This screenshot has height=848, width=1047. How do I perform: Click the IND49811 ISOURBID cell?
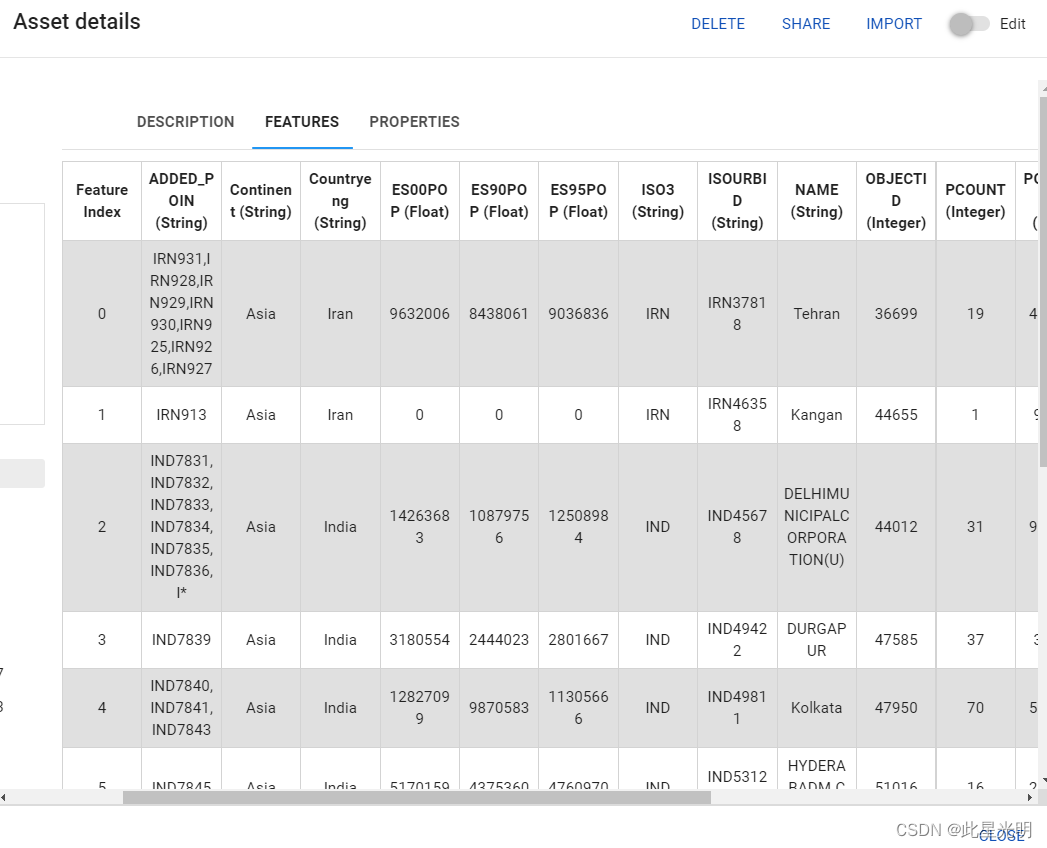pos(737,707)
